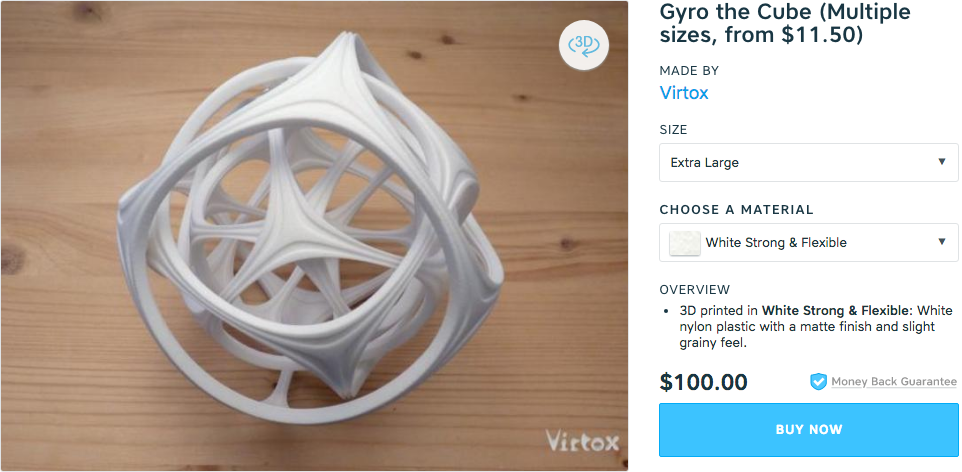Click the product title Gyro the Cube
962x472 pixels.
785,23
